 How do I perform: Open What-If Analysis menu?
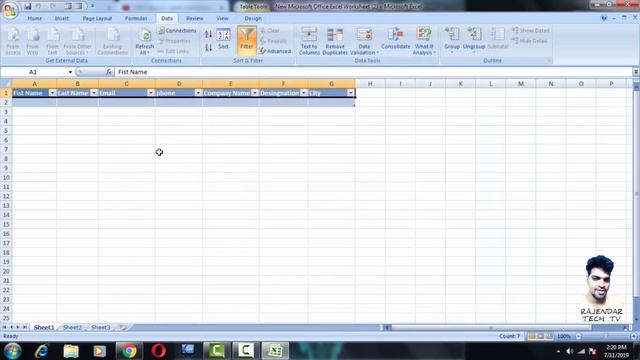[x=424, y=42]
